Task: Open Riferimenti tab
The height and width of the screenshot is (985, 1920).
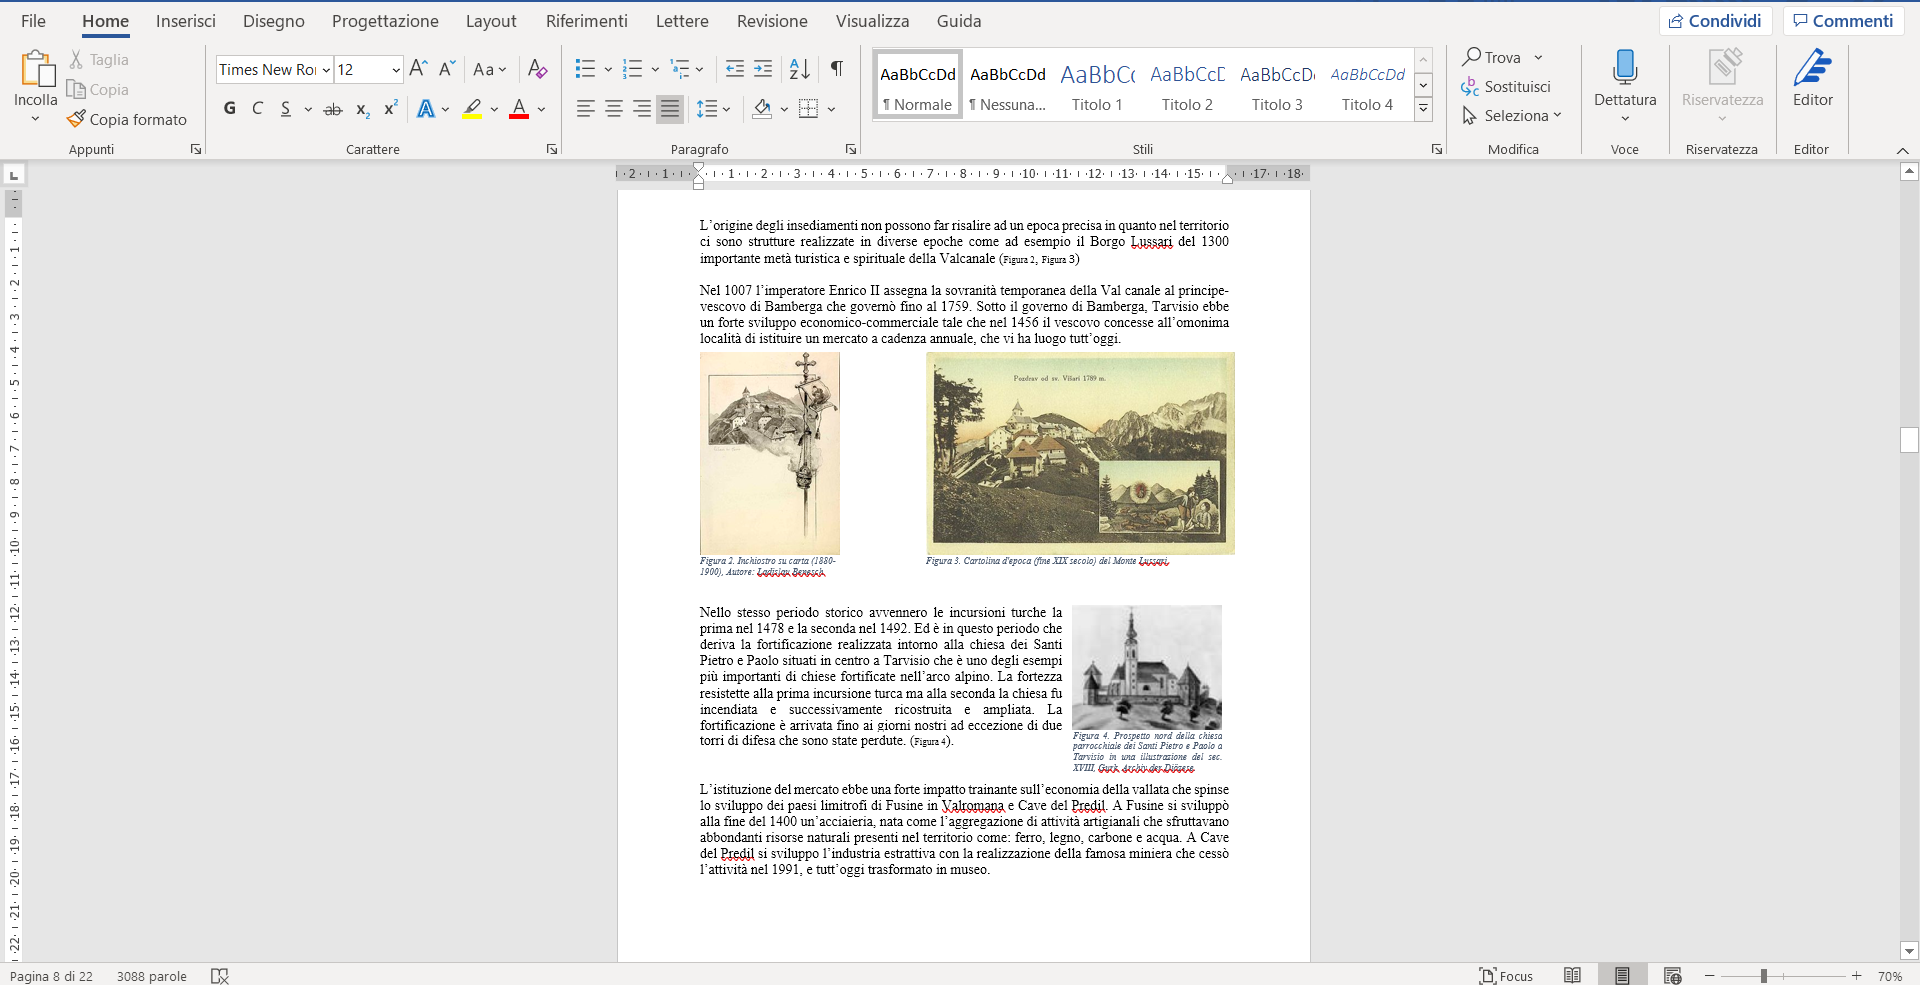Action: (x=587, y=21)
